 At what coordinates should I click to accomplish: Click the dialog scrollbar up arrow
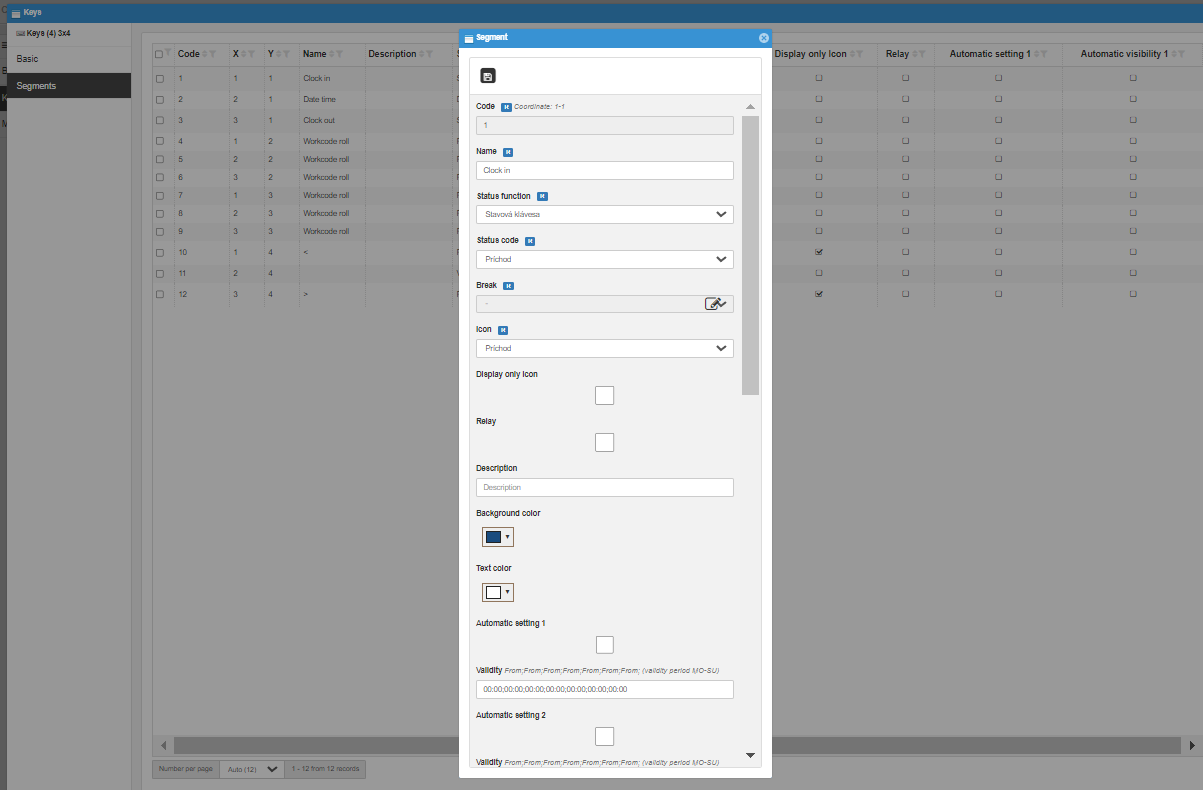(x=750, y=106)
